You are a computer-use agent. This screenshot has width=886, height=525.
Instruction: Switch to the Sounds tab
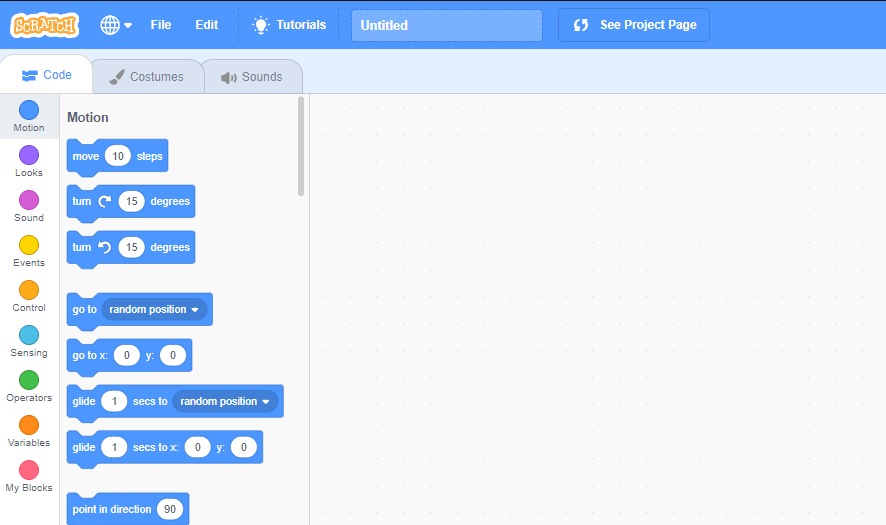252,77
